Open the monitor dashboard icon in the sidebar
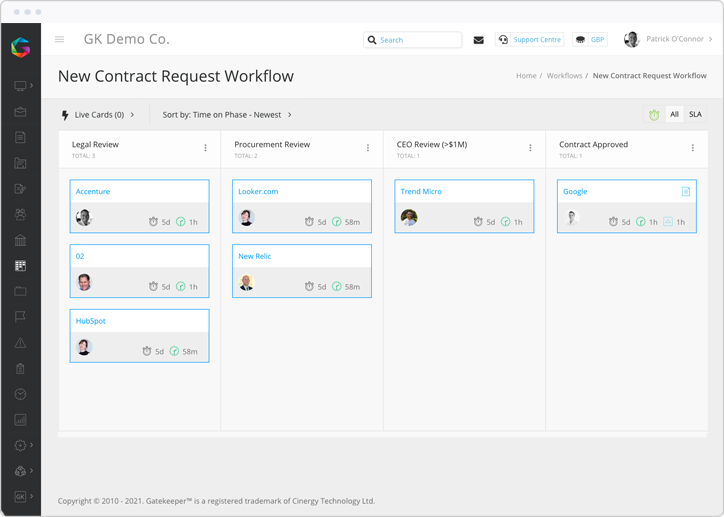The image size is (724, 517). [20, 85]
